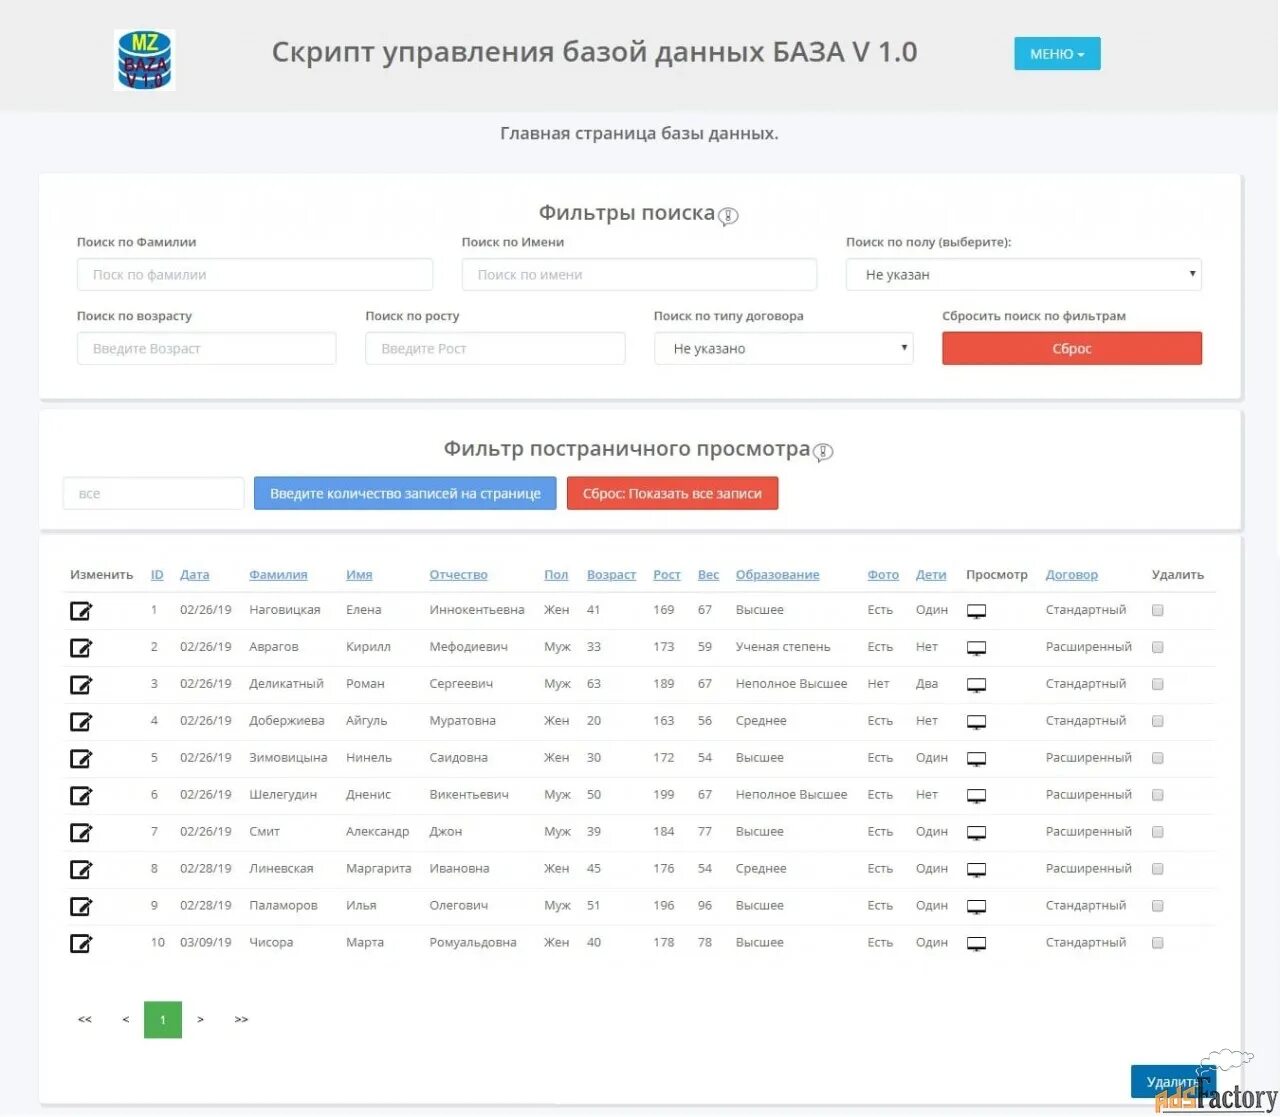1280x1117 pixels.
Task: Sort table by Образование column
Action: pyautogui.click(x=777, y=575)
